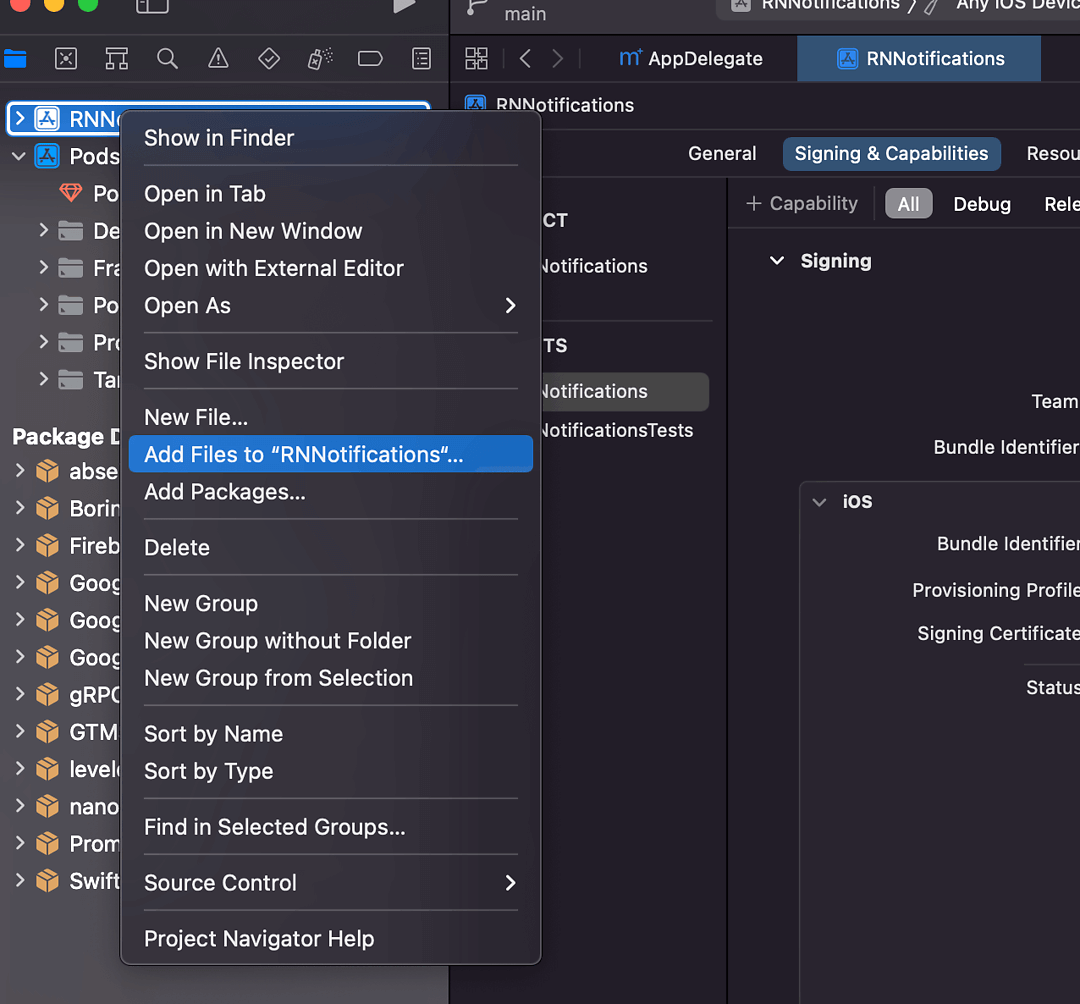
Task: Open the Report navigator list icon
Action: pos(421,58)
